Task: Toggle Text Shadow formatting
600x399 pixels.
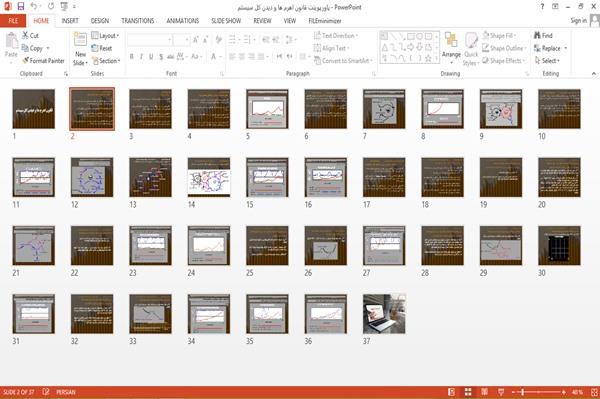Action: coord(161,57)
